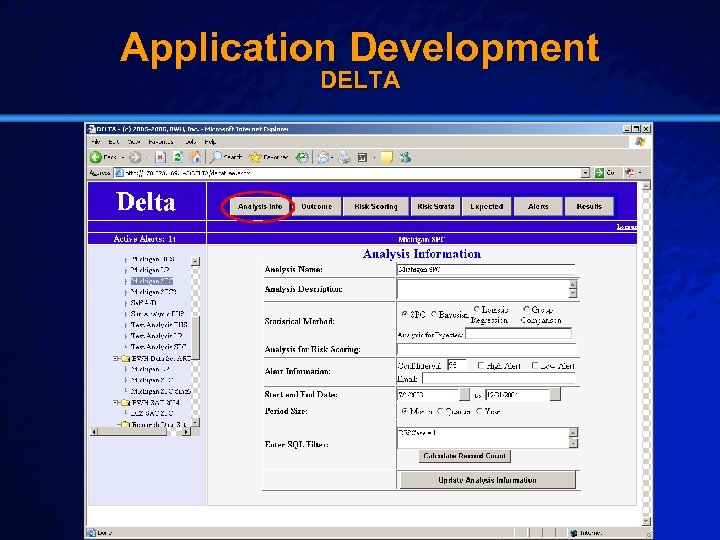Open the Back button history dropdown arrow

(123, 158)
